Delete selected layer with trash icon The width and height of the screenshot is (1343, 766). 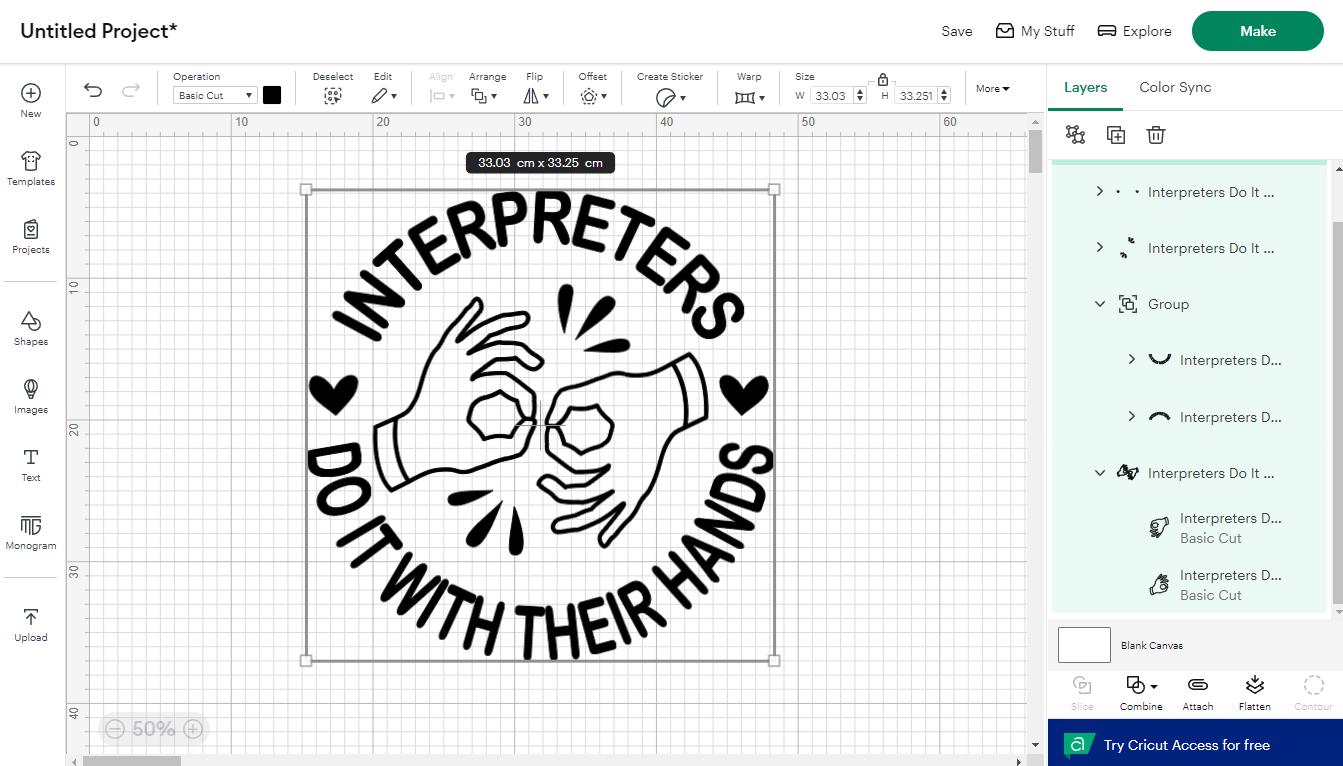(1156, 135)
